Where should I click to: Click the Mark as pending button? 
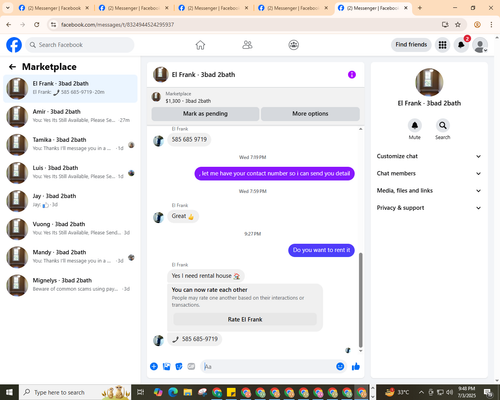point(205,114)
